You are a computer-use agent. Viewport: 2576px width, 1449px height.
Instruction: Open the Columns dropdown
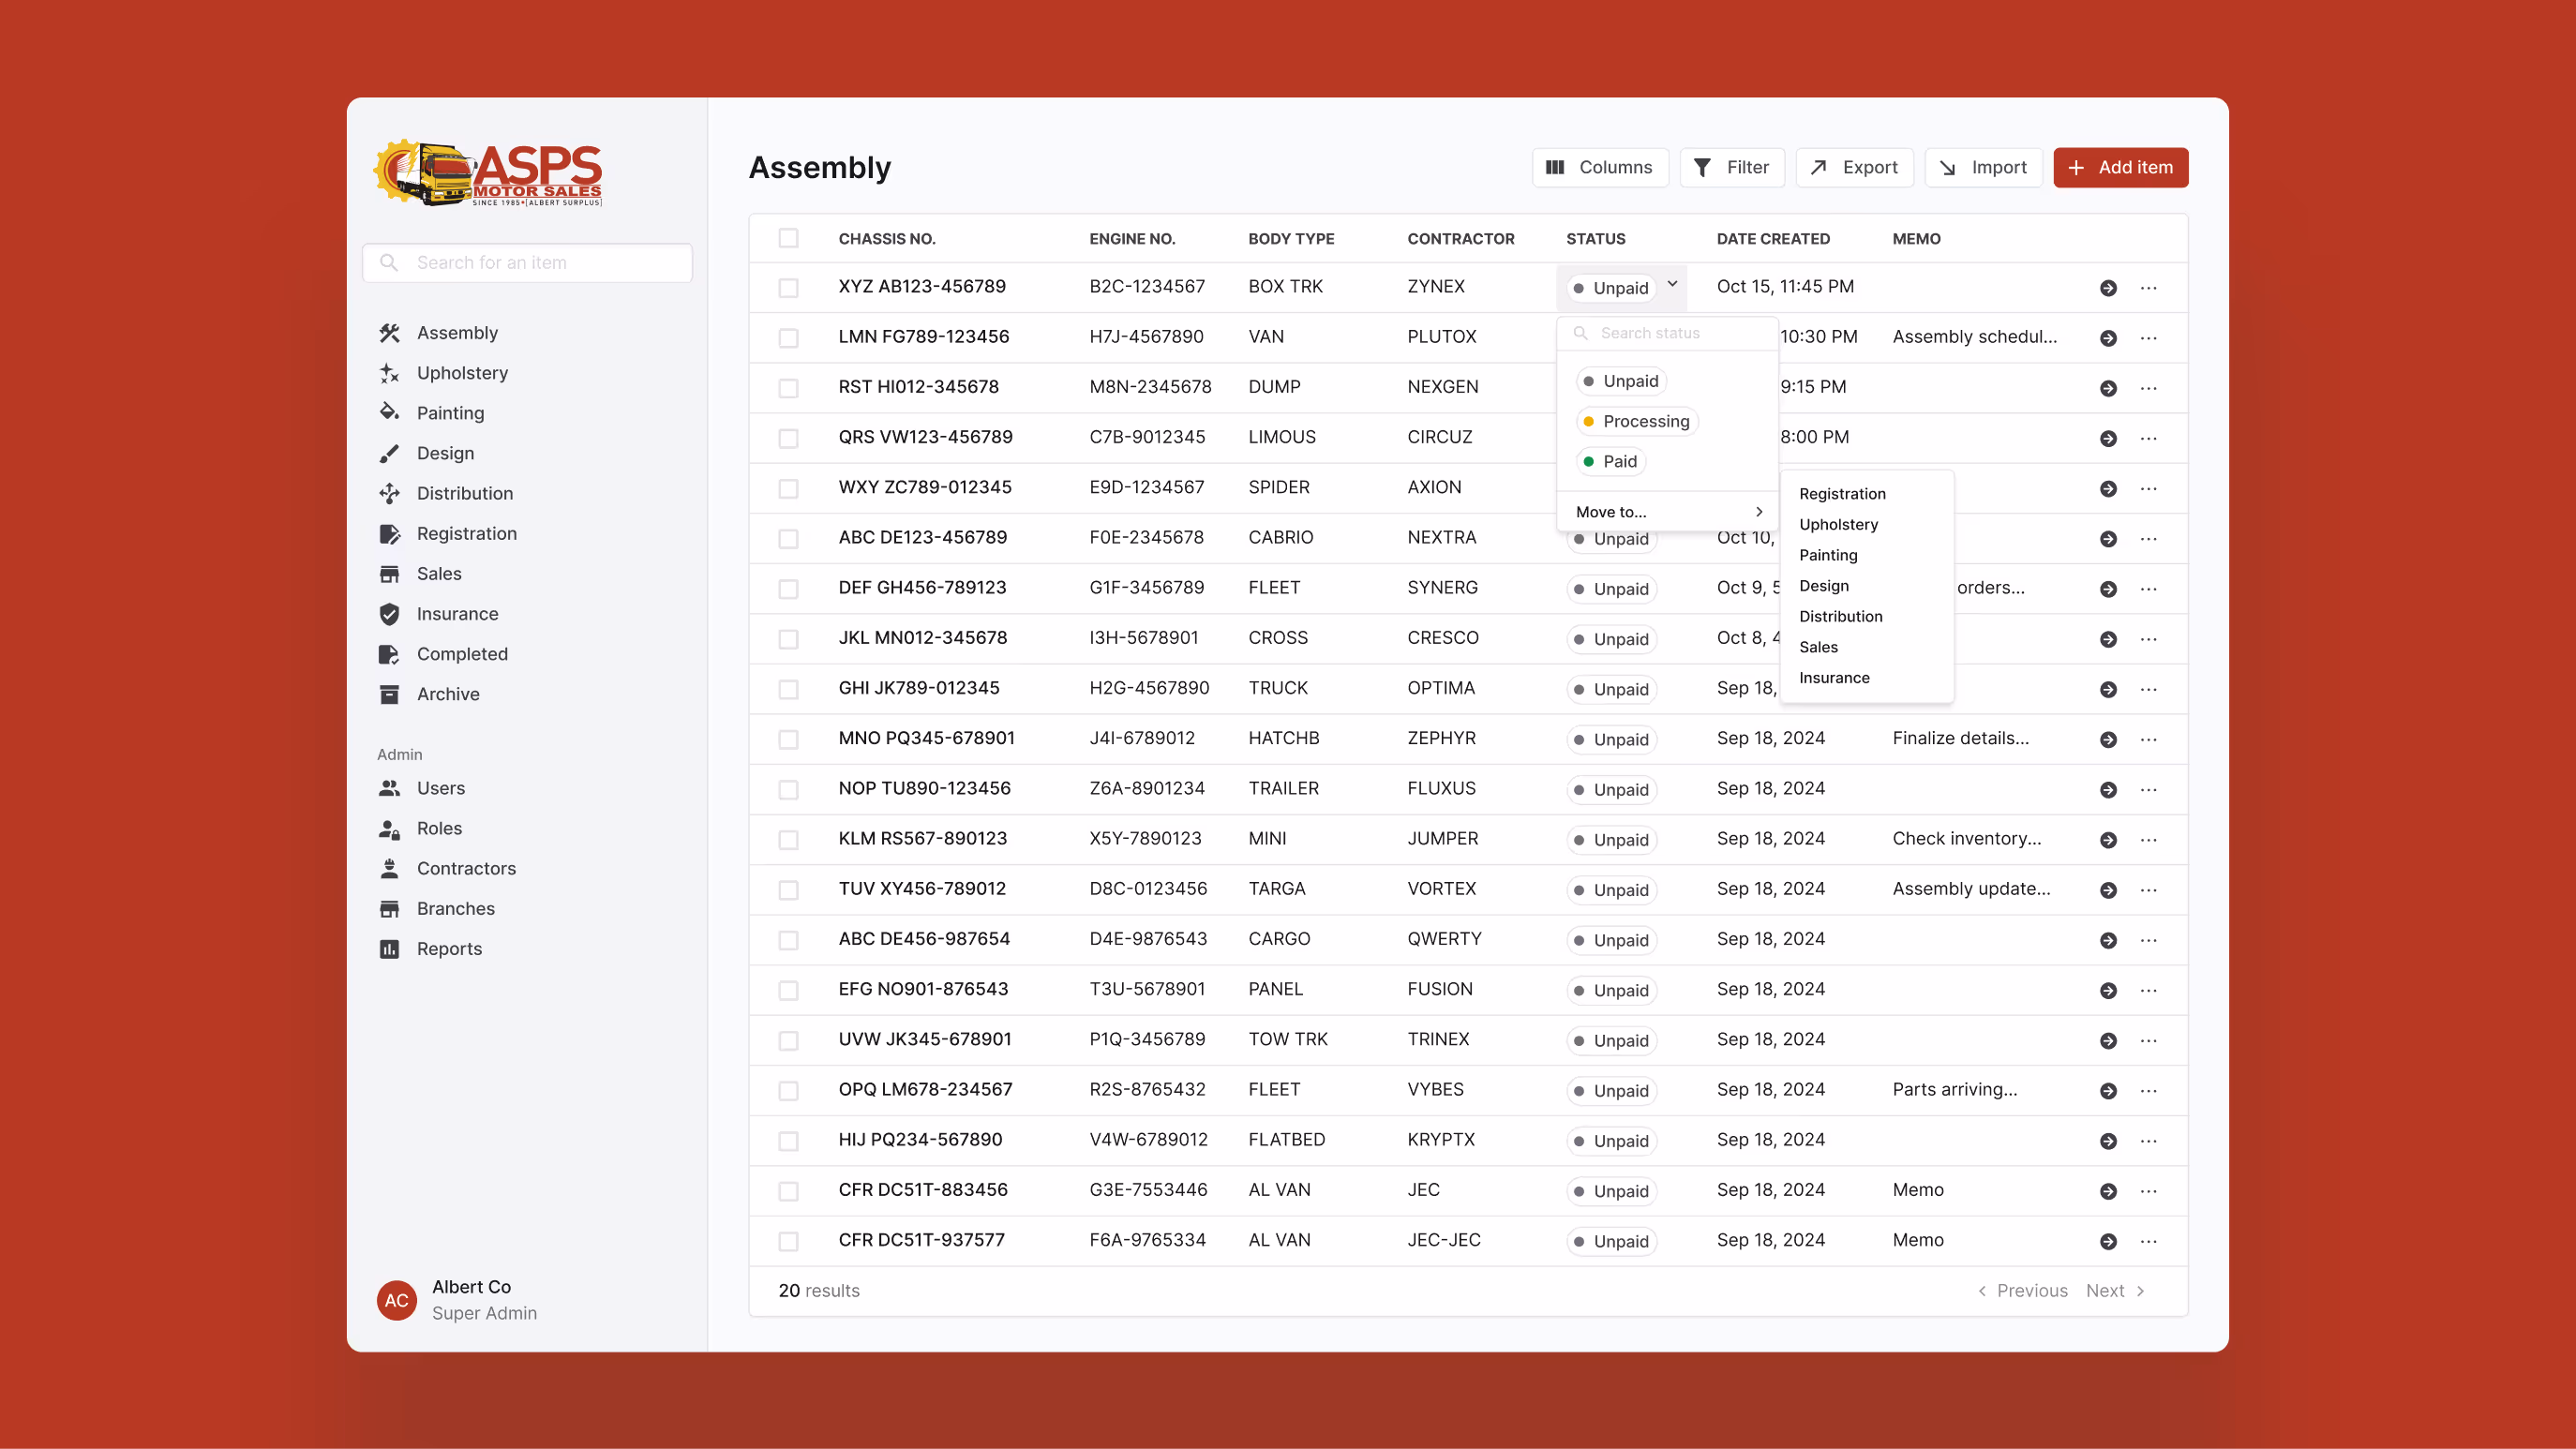[x=1600, y=167]
